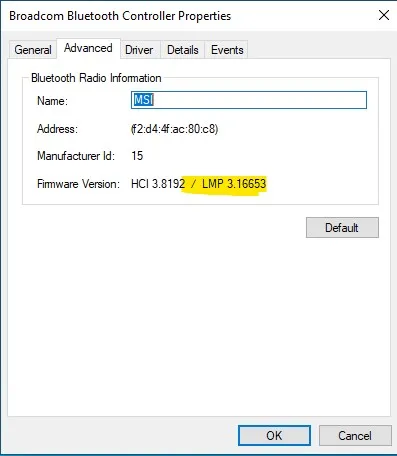Image resolution: width=397 pixels, height=456 pixels.
Task: Confirm with the OK button
Action: point(274,435)
